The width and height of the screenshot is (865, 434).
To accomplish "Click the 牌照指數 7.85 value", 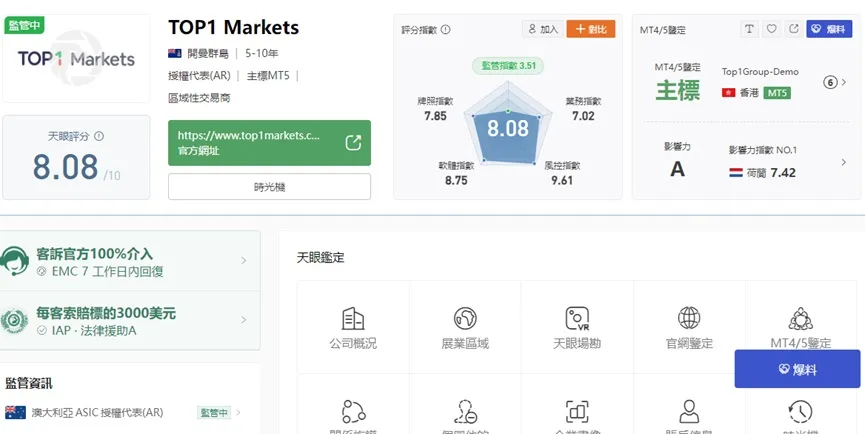I will [x=435, y=116].
